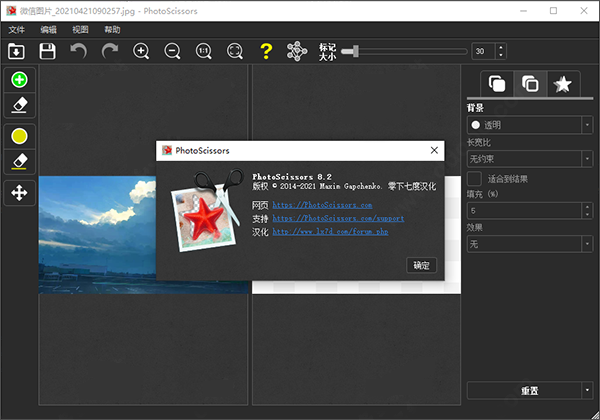The width and height of the screenshot is (600, 420).
Task: Open the 效果 无 dropdown
Action: click(x=529, y=243)
